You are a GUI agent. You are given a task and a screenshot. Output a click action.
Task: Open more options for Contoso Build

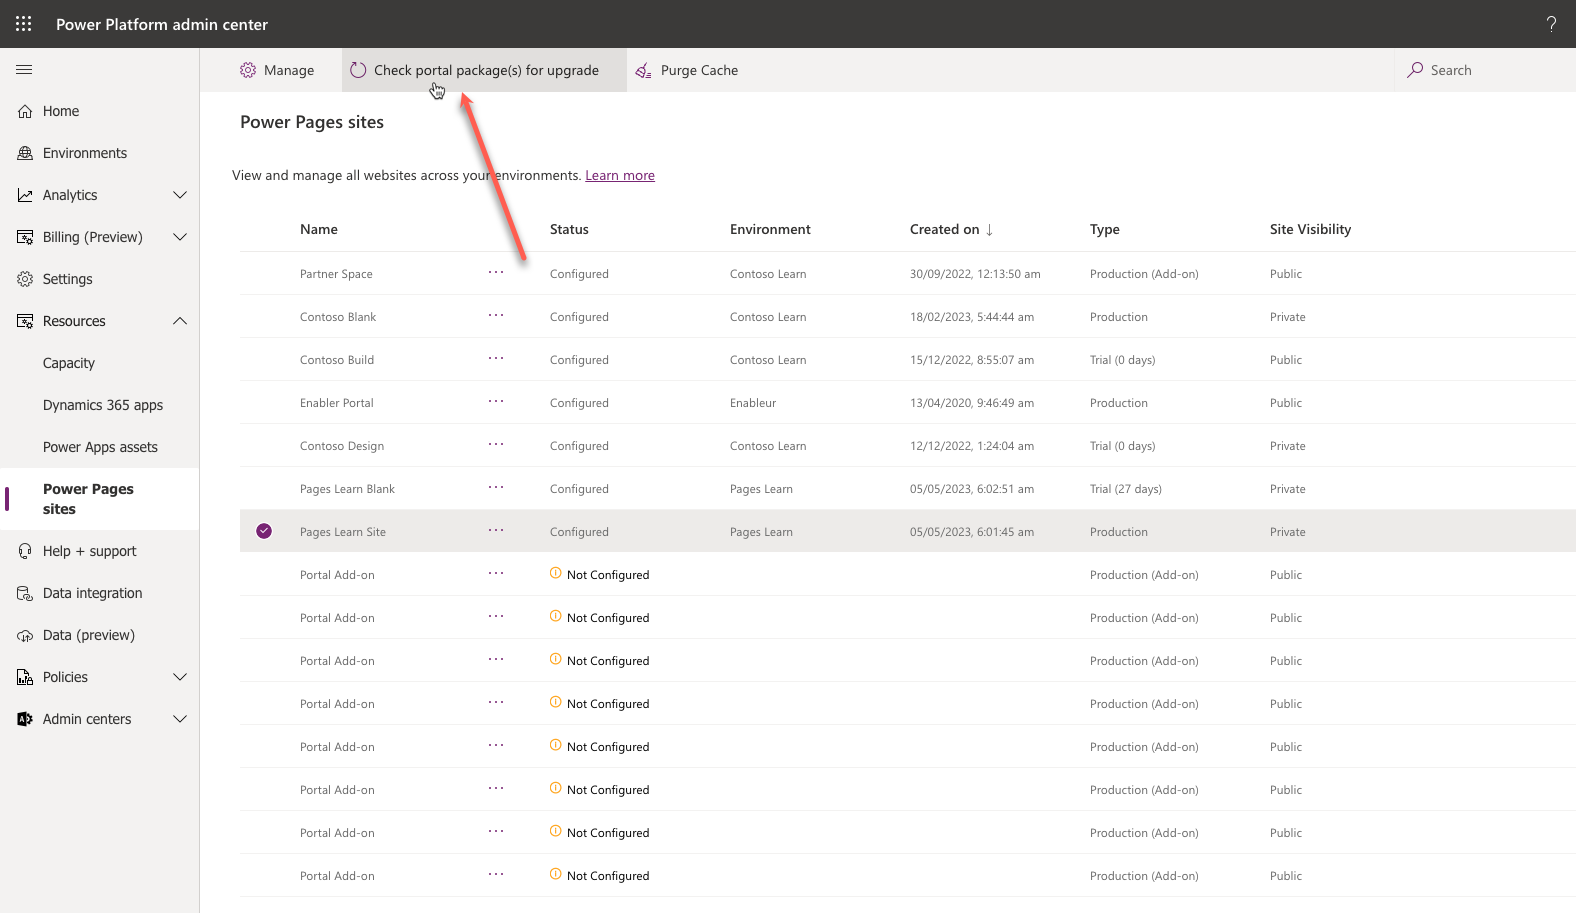tap(496, 358)
